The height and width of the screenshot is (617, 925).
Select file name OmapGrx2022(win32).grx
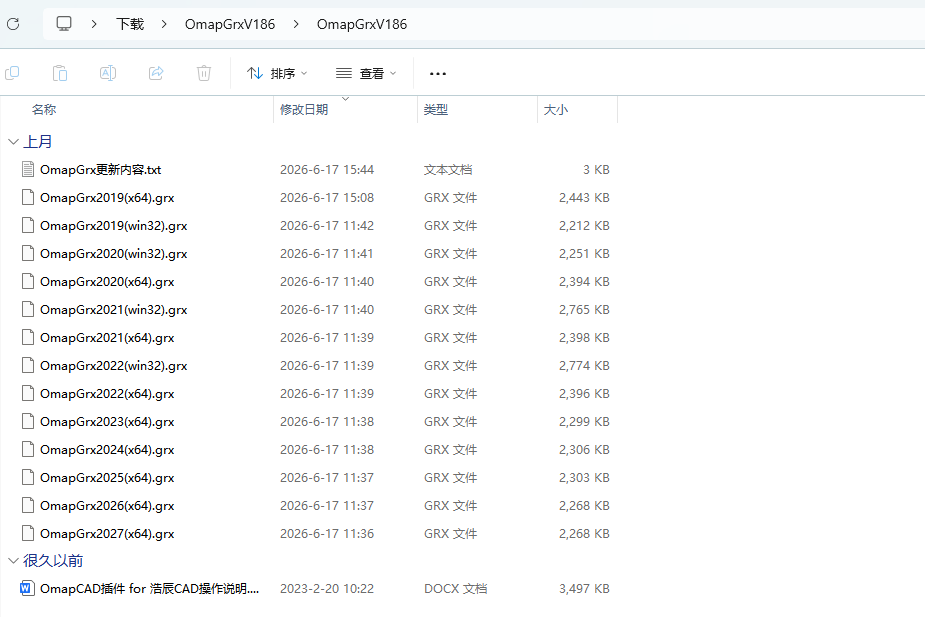tap(114, 366)
